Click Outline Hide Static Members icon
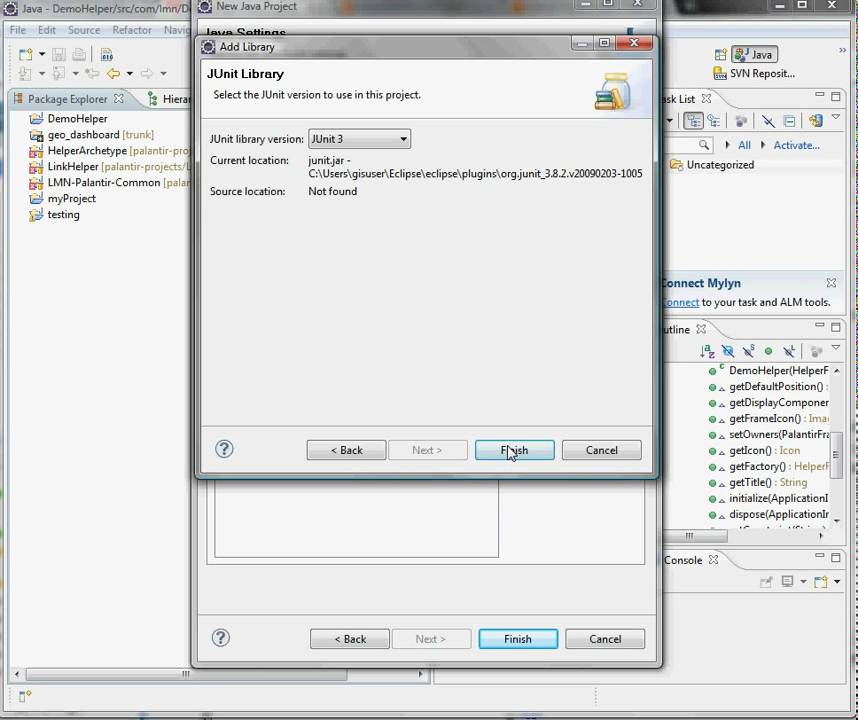This screenshot has width=858, height=720. [748, 351]
